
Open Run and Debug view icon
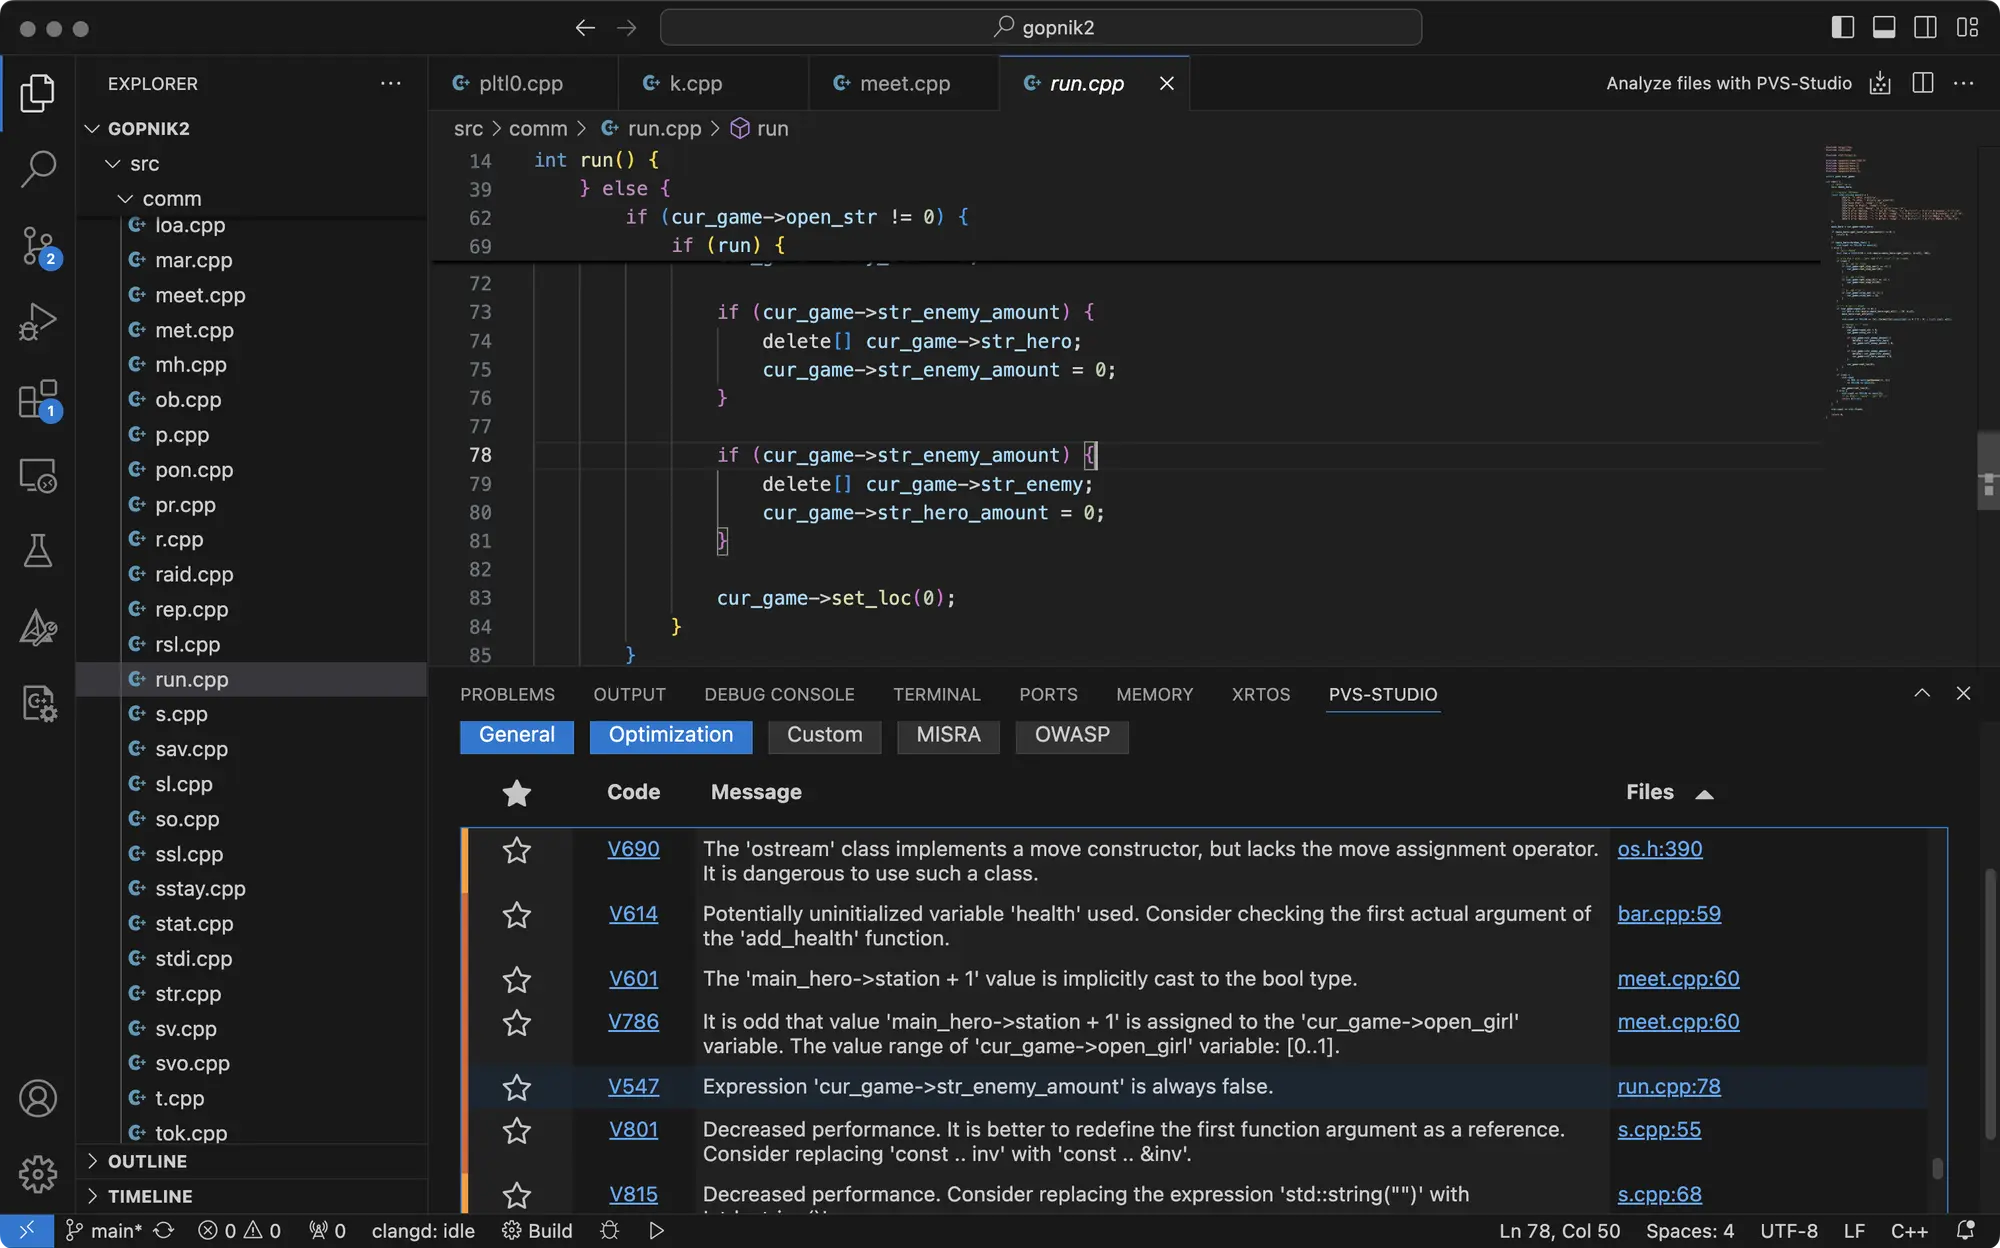(x=38, y=322)
